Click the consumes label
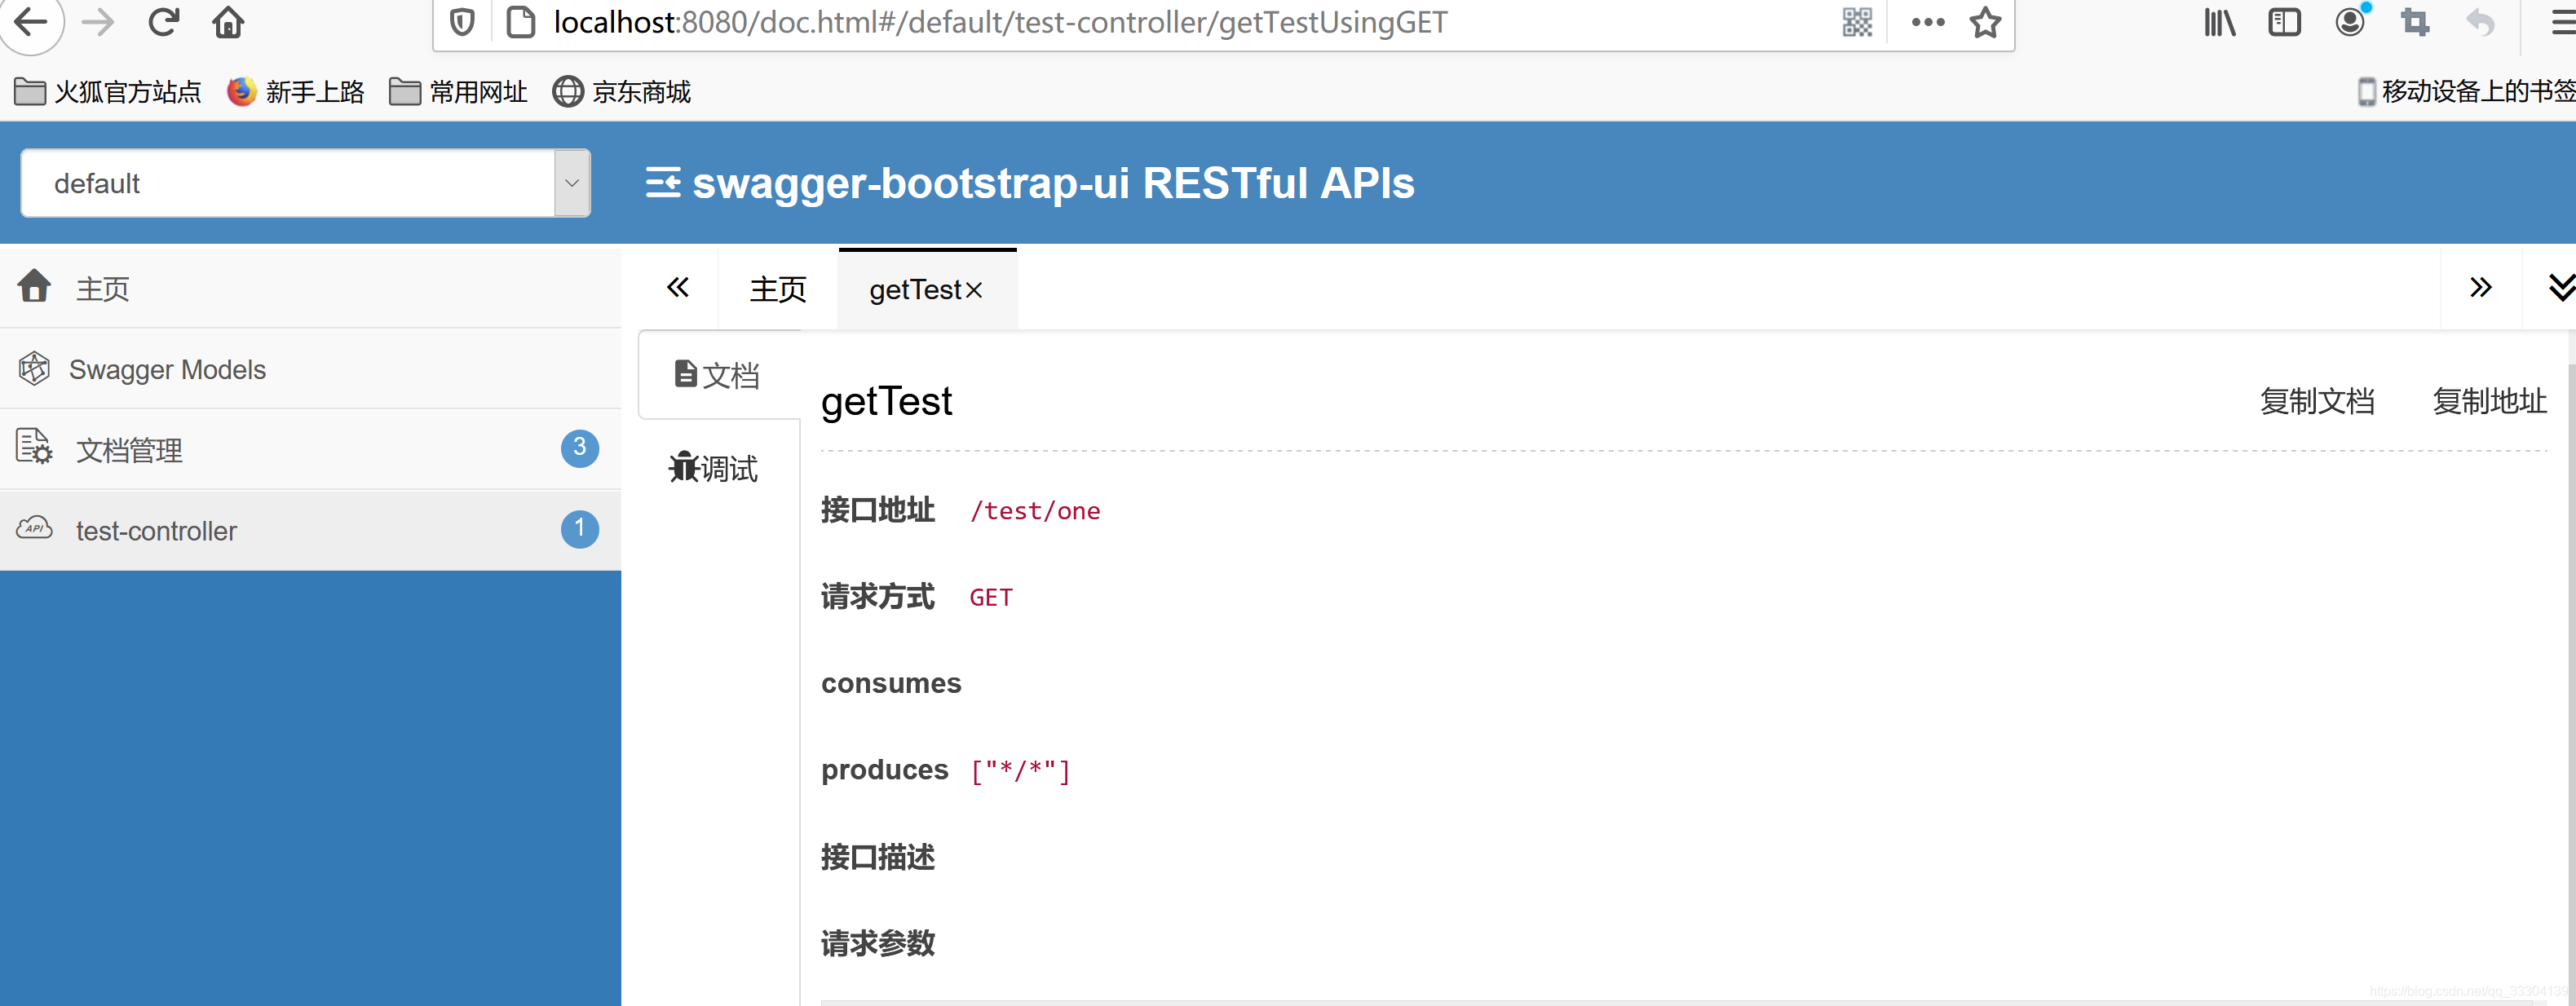This screenshot has width=2576, height=1006. (891, 683)
